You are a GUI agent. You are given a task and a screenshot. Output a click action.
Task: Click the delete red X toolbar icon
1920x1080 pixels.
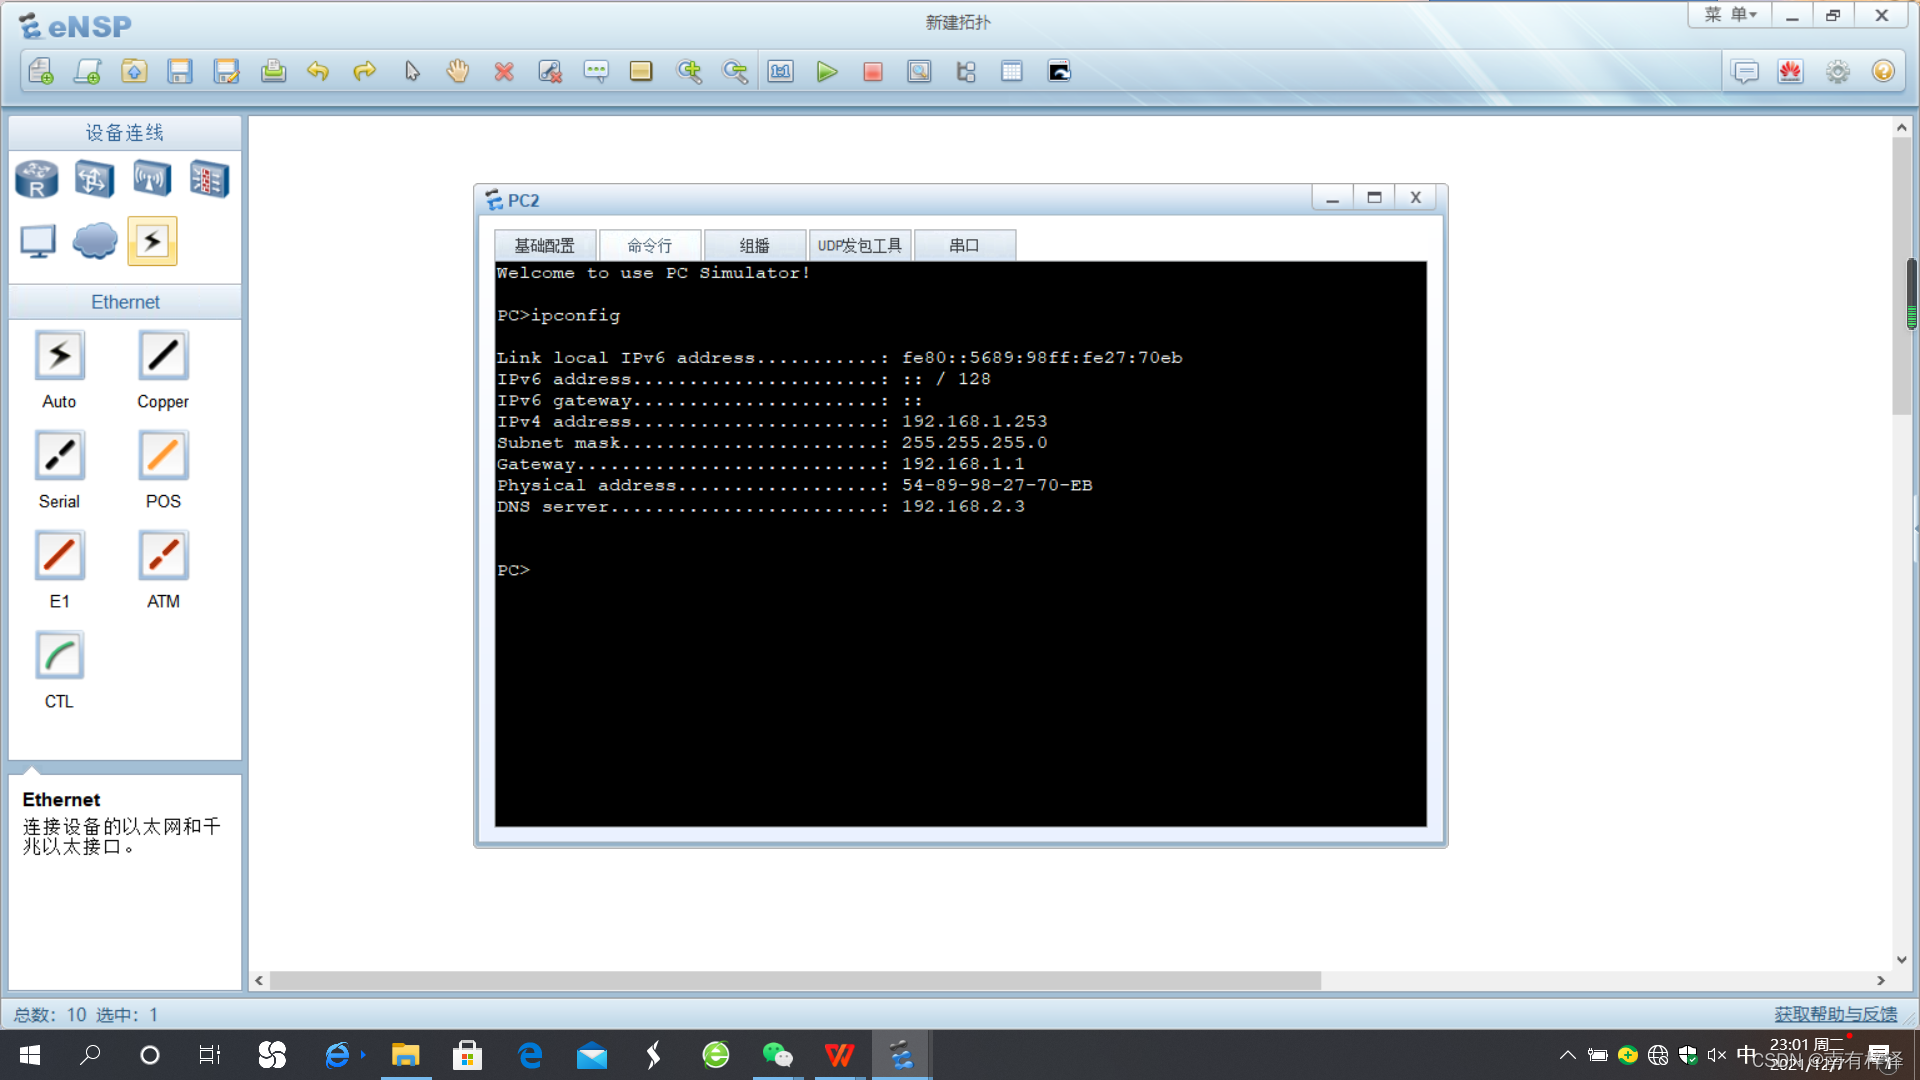503,71
